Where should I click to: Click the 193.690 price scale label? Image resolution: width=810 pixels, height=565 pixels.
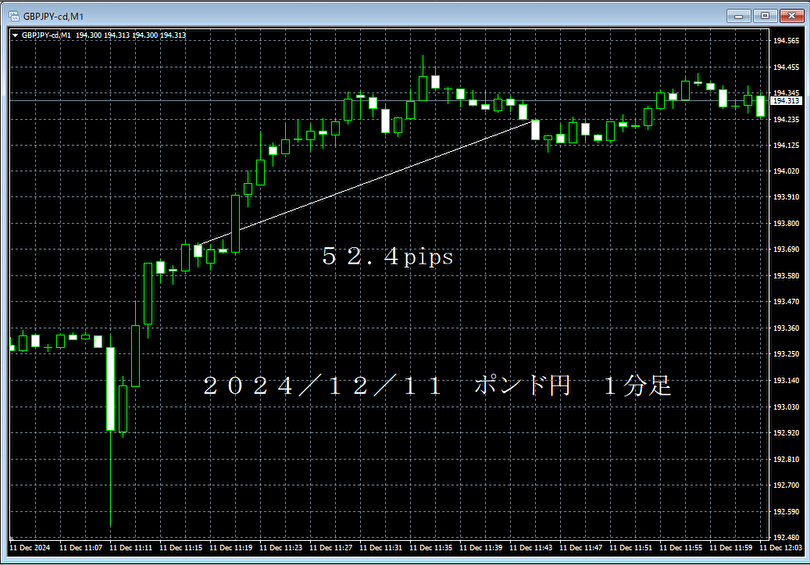(x=786, y=249)
